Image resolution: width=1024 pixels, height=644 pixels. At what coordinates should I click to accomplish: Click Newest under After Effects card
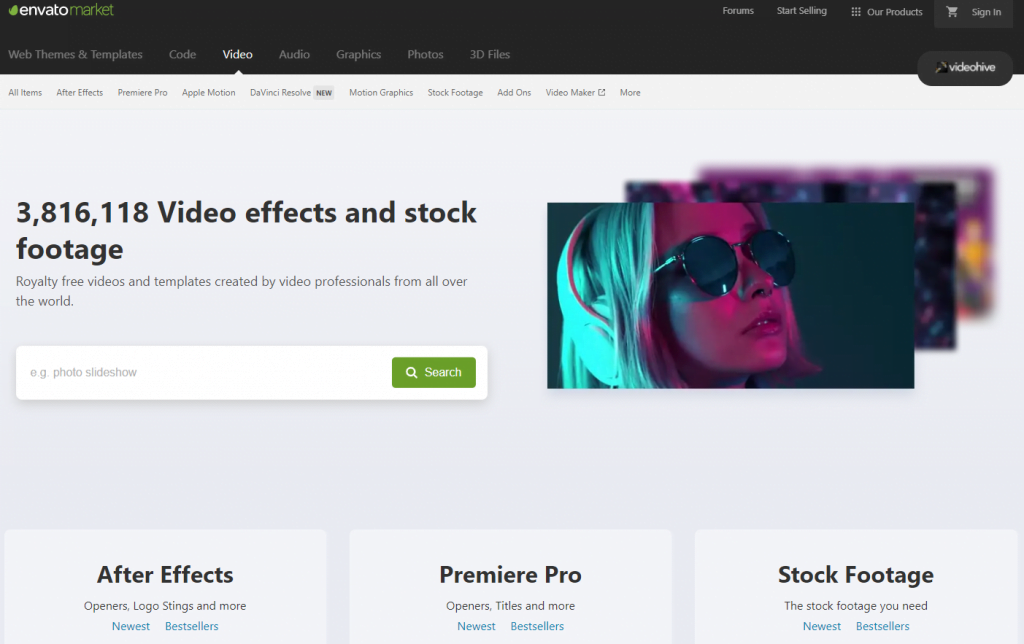tap(131, 626)
